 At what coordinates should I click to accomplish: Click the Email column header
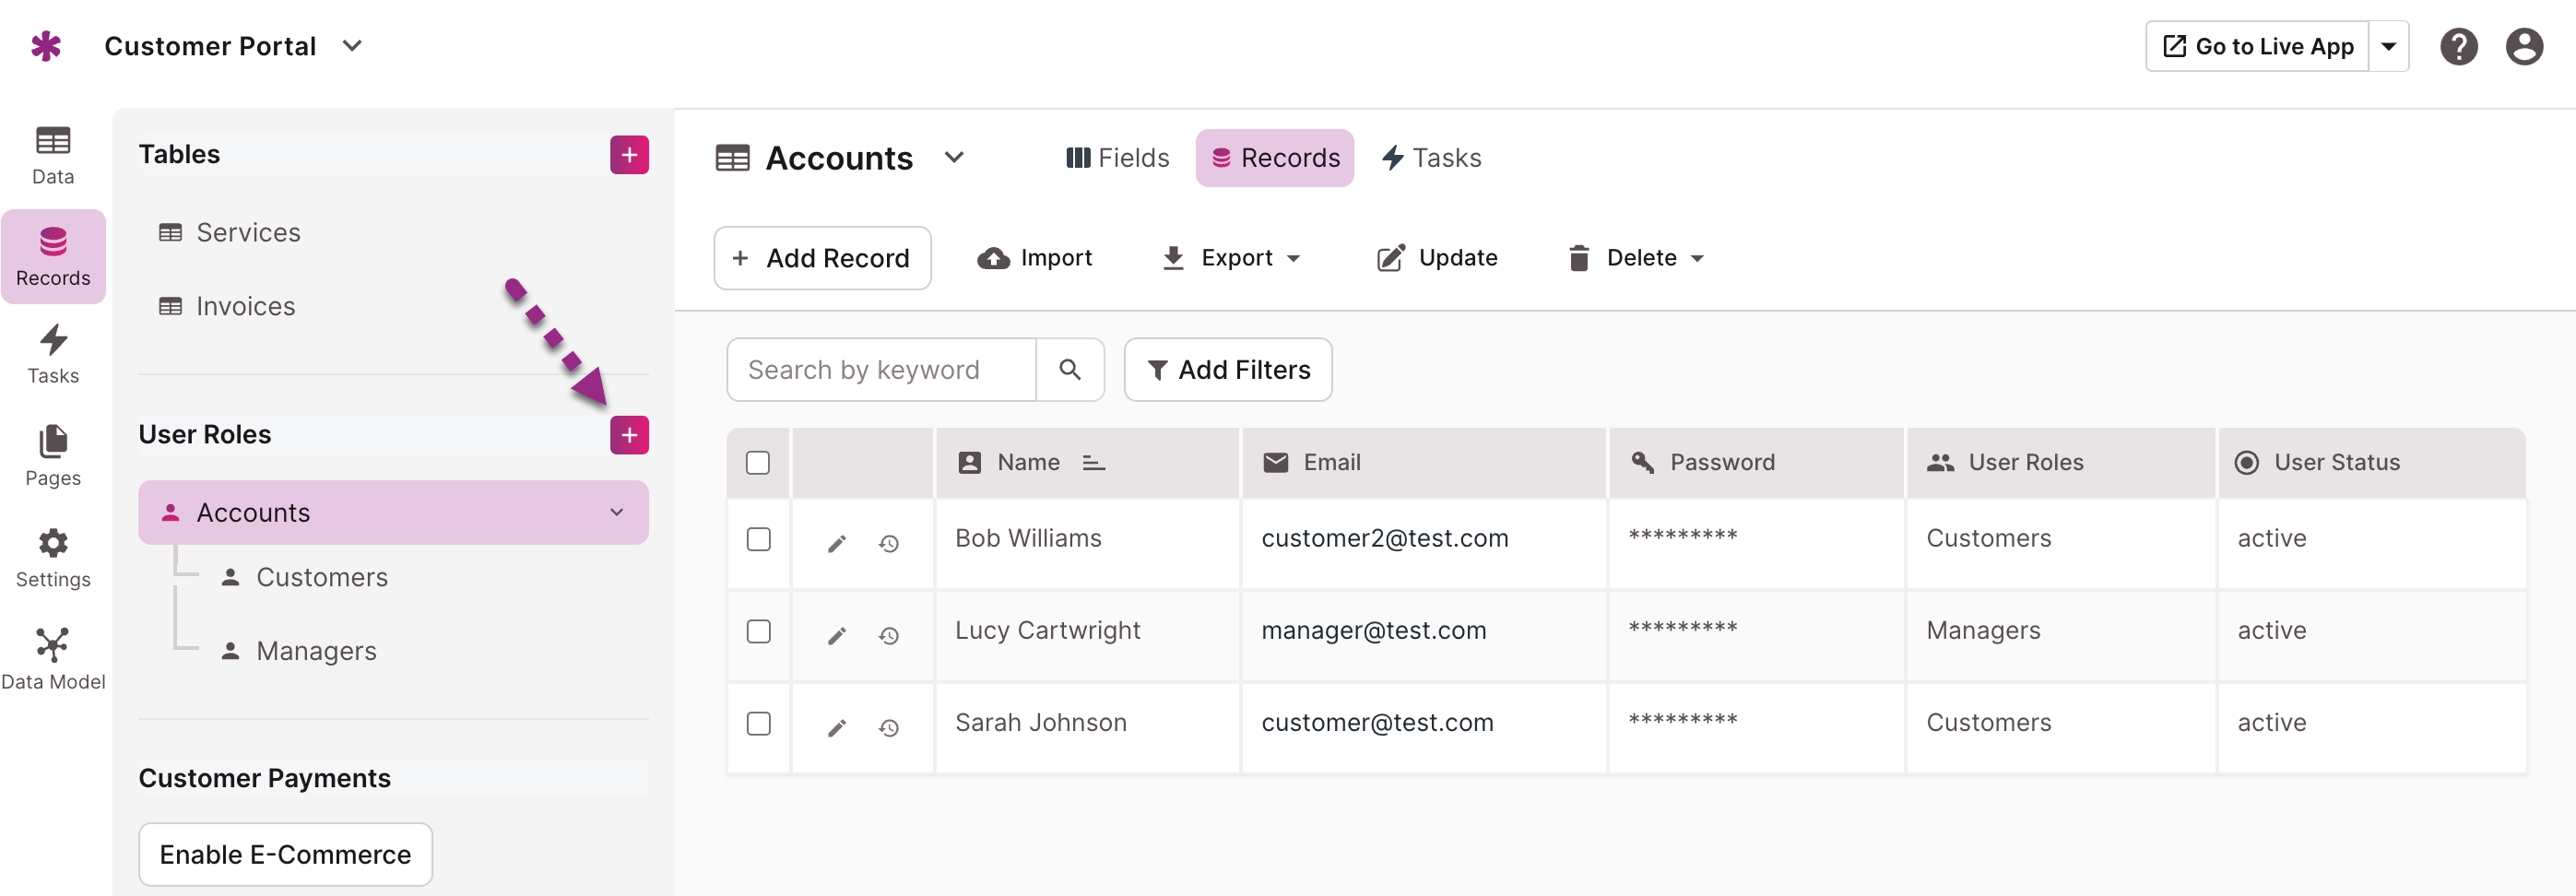pos(1423,463)
